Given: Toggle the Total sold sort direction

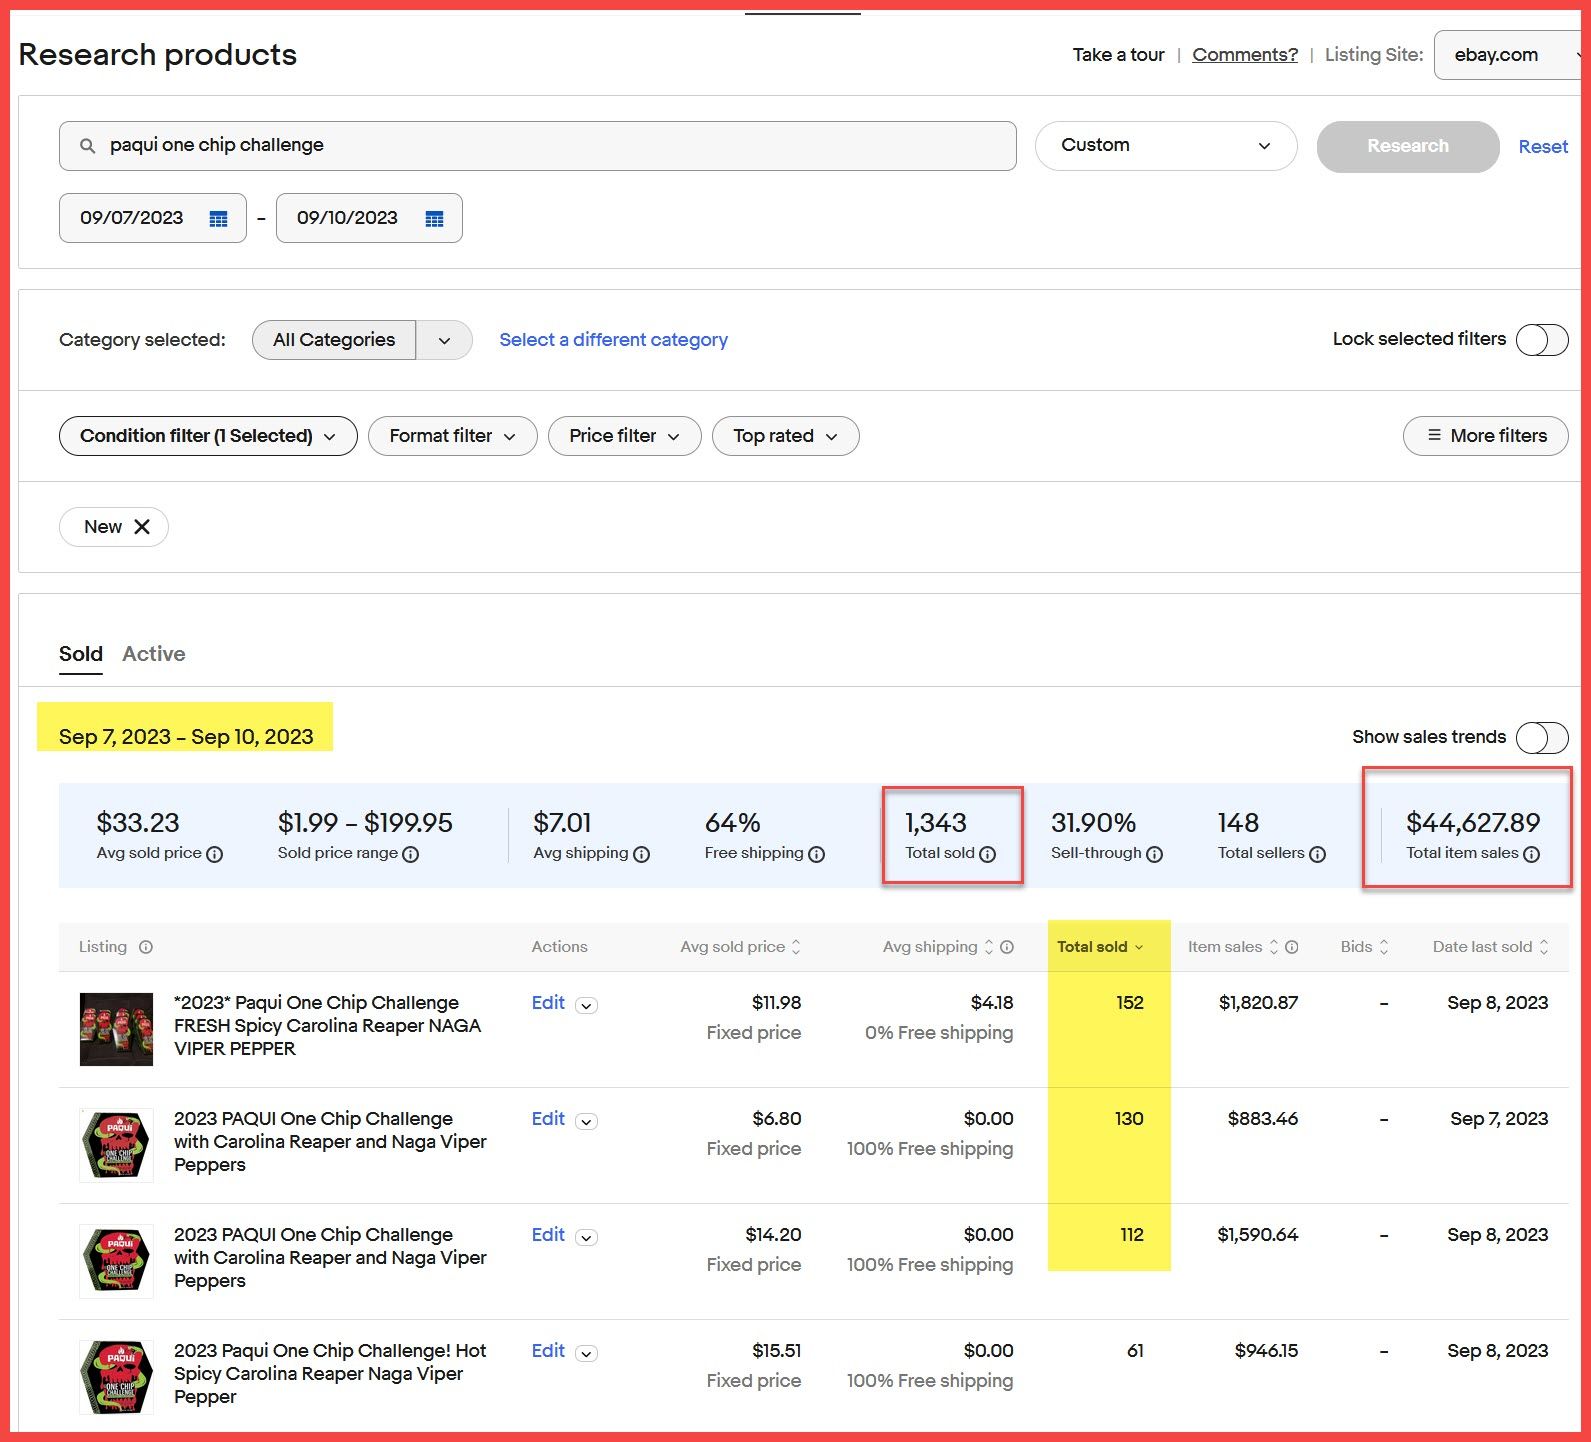Looking at the screenshot, I should 1139,947.
